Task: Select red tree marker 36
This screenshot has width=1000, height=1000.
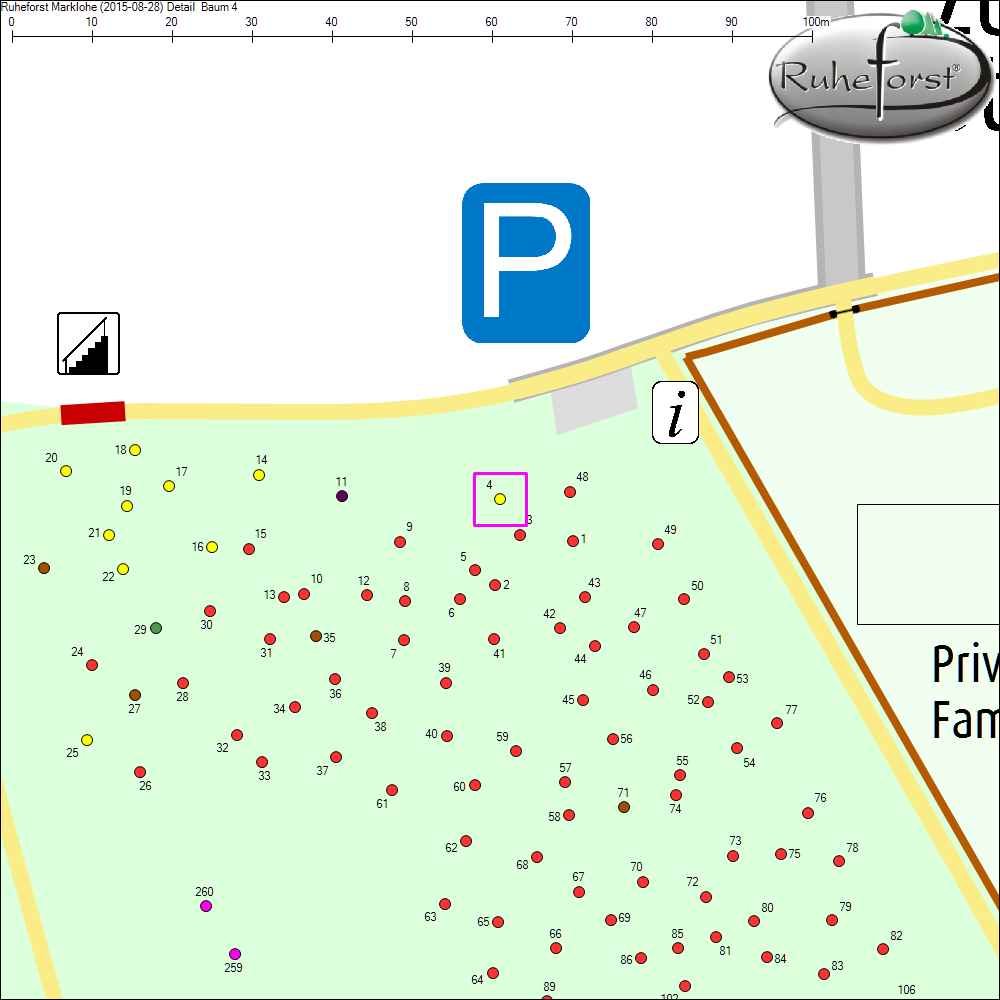Action: (x=335, y=679)
